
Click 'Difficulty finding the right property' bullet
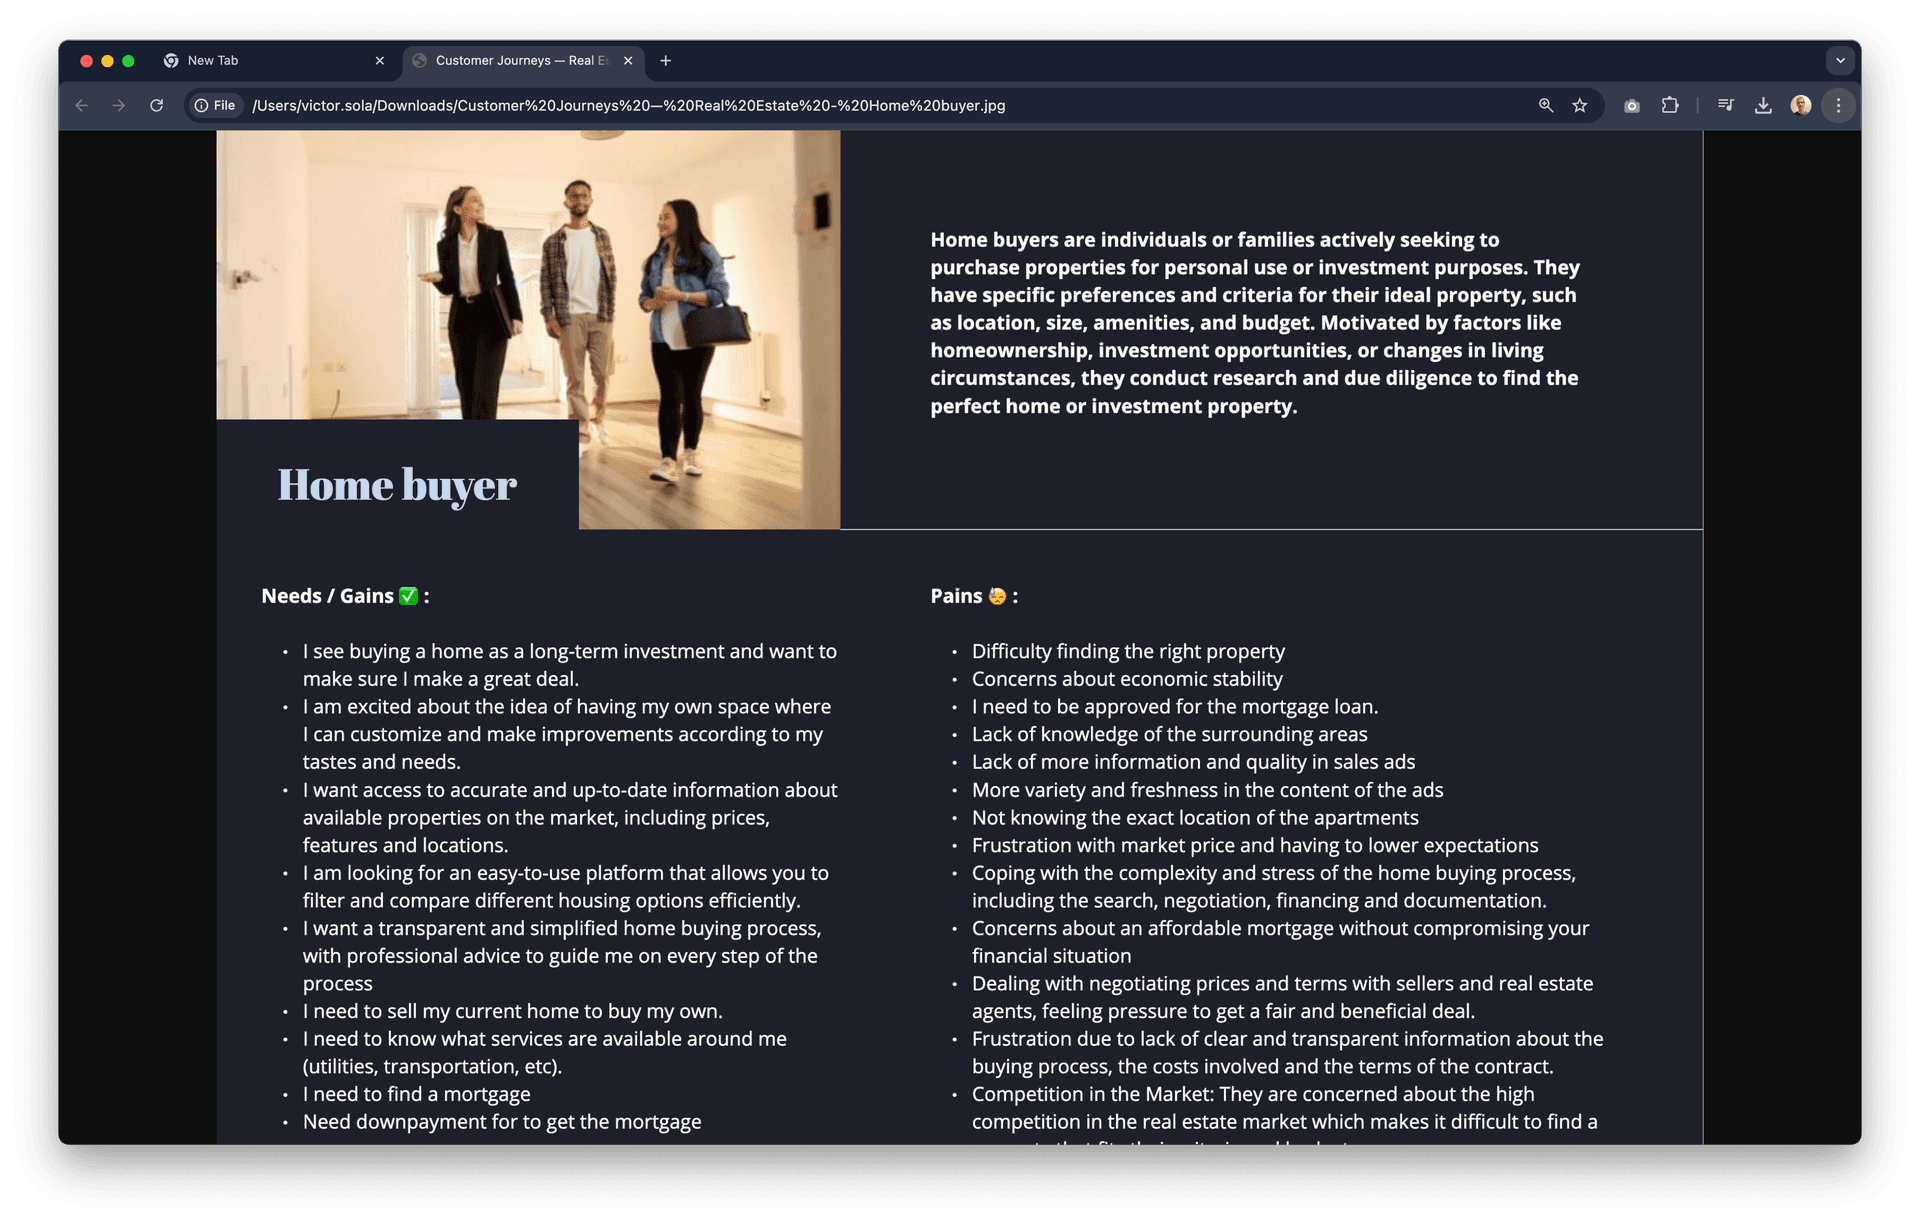click(x=1128, y=651)
